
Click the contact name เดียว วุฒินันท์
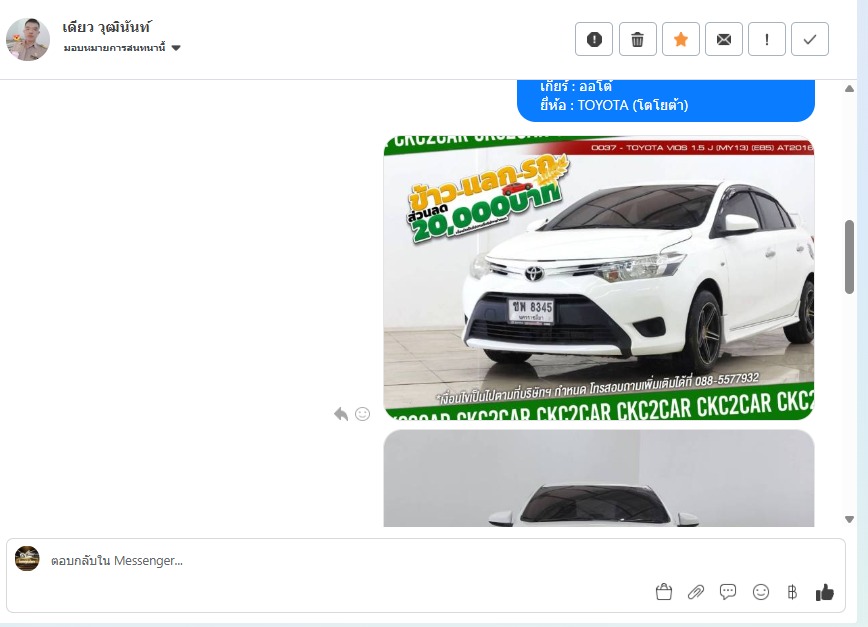[x=106, y=27]
